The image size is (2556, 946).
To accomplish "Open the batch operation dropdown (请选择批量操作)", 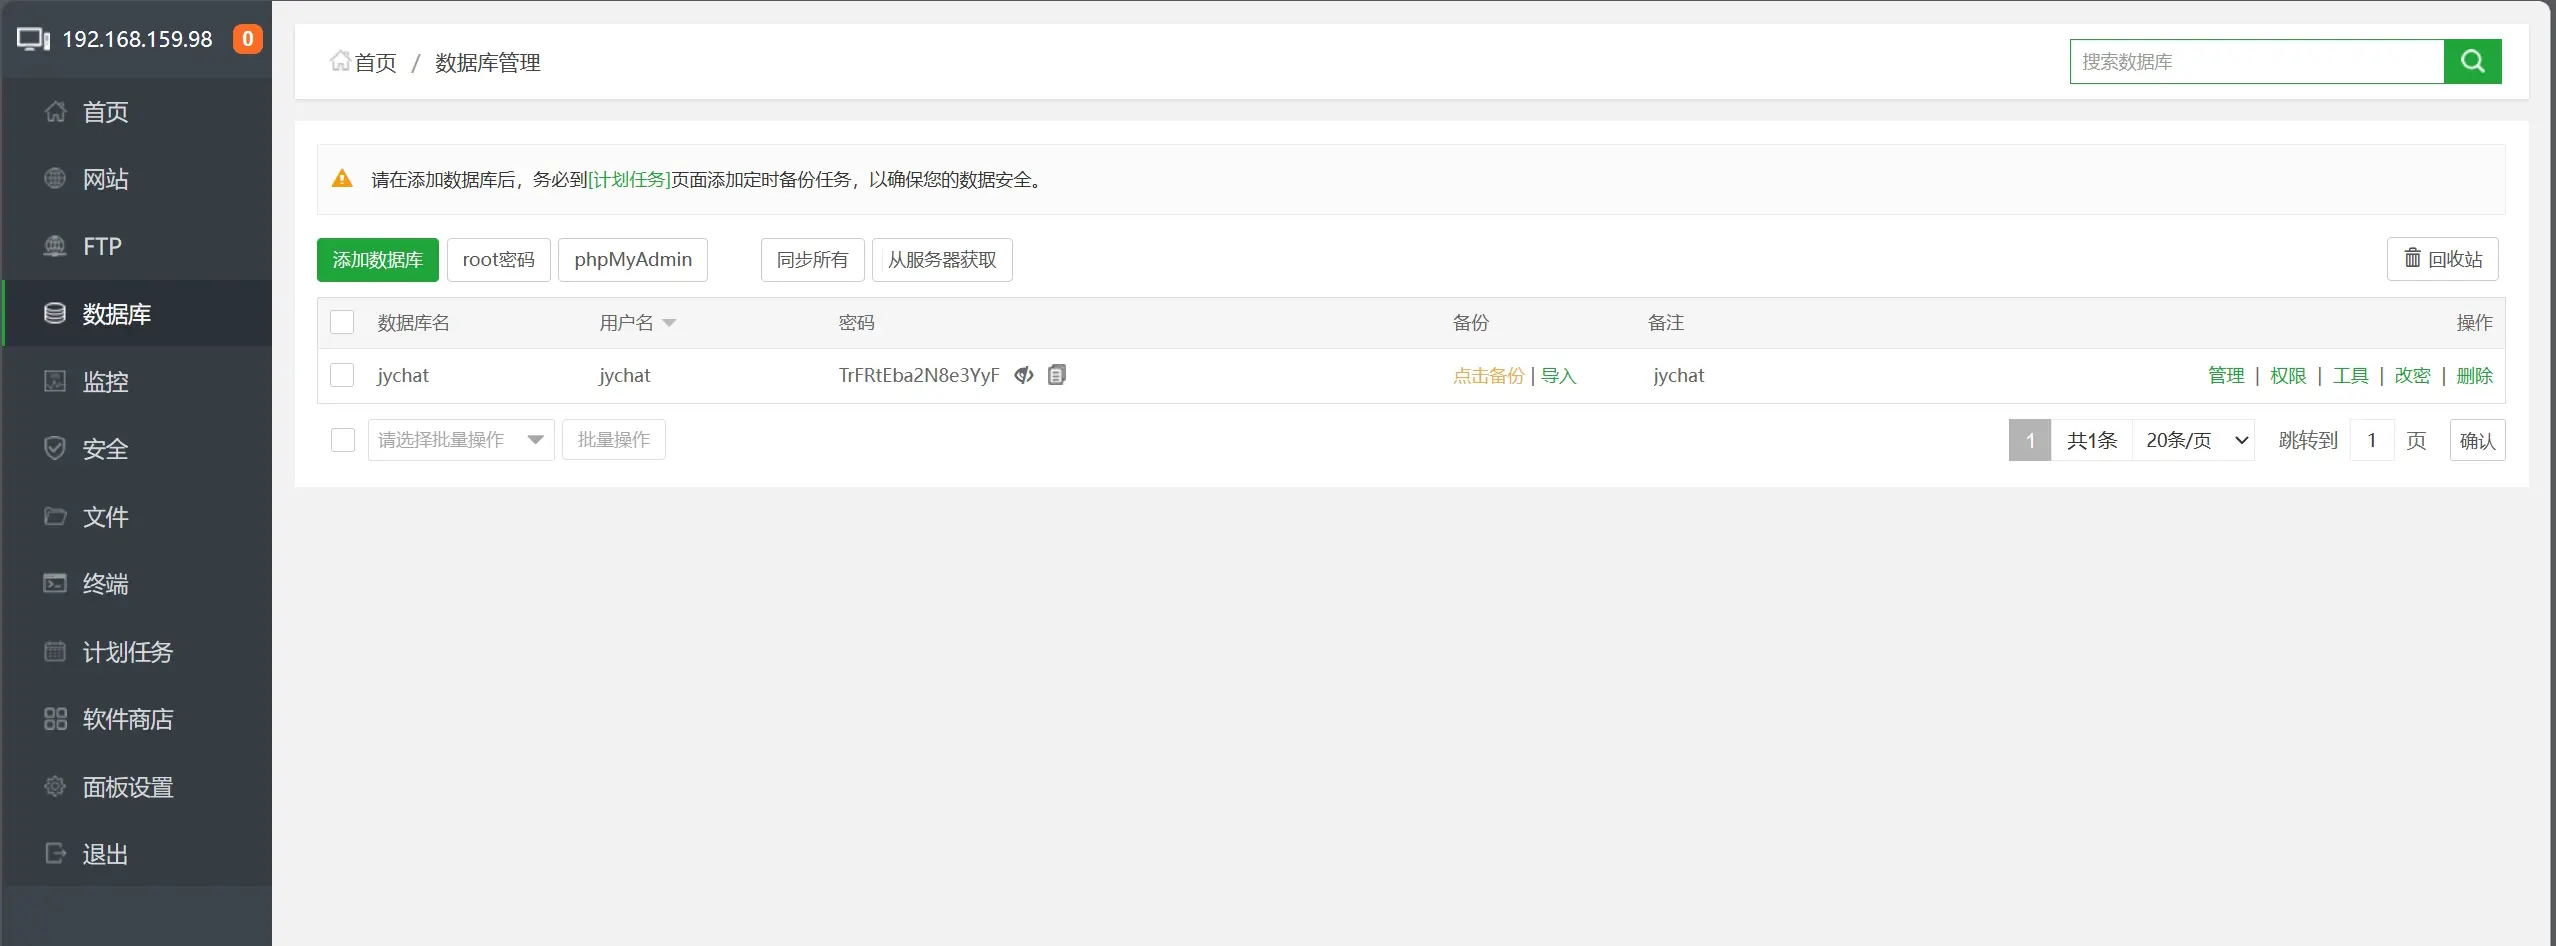I will point(460,440).
